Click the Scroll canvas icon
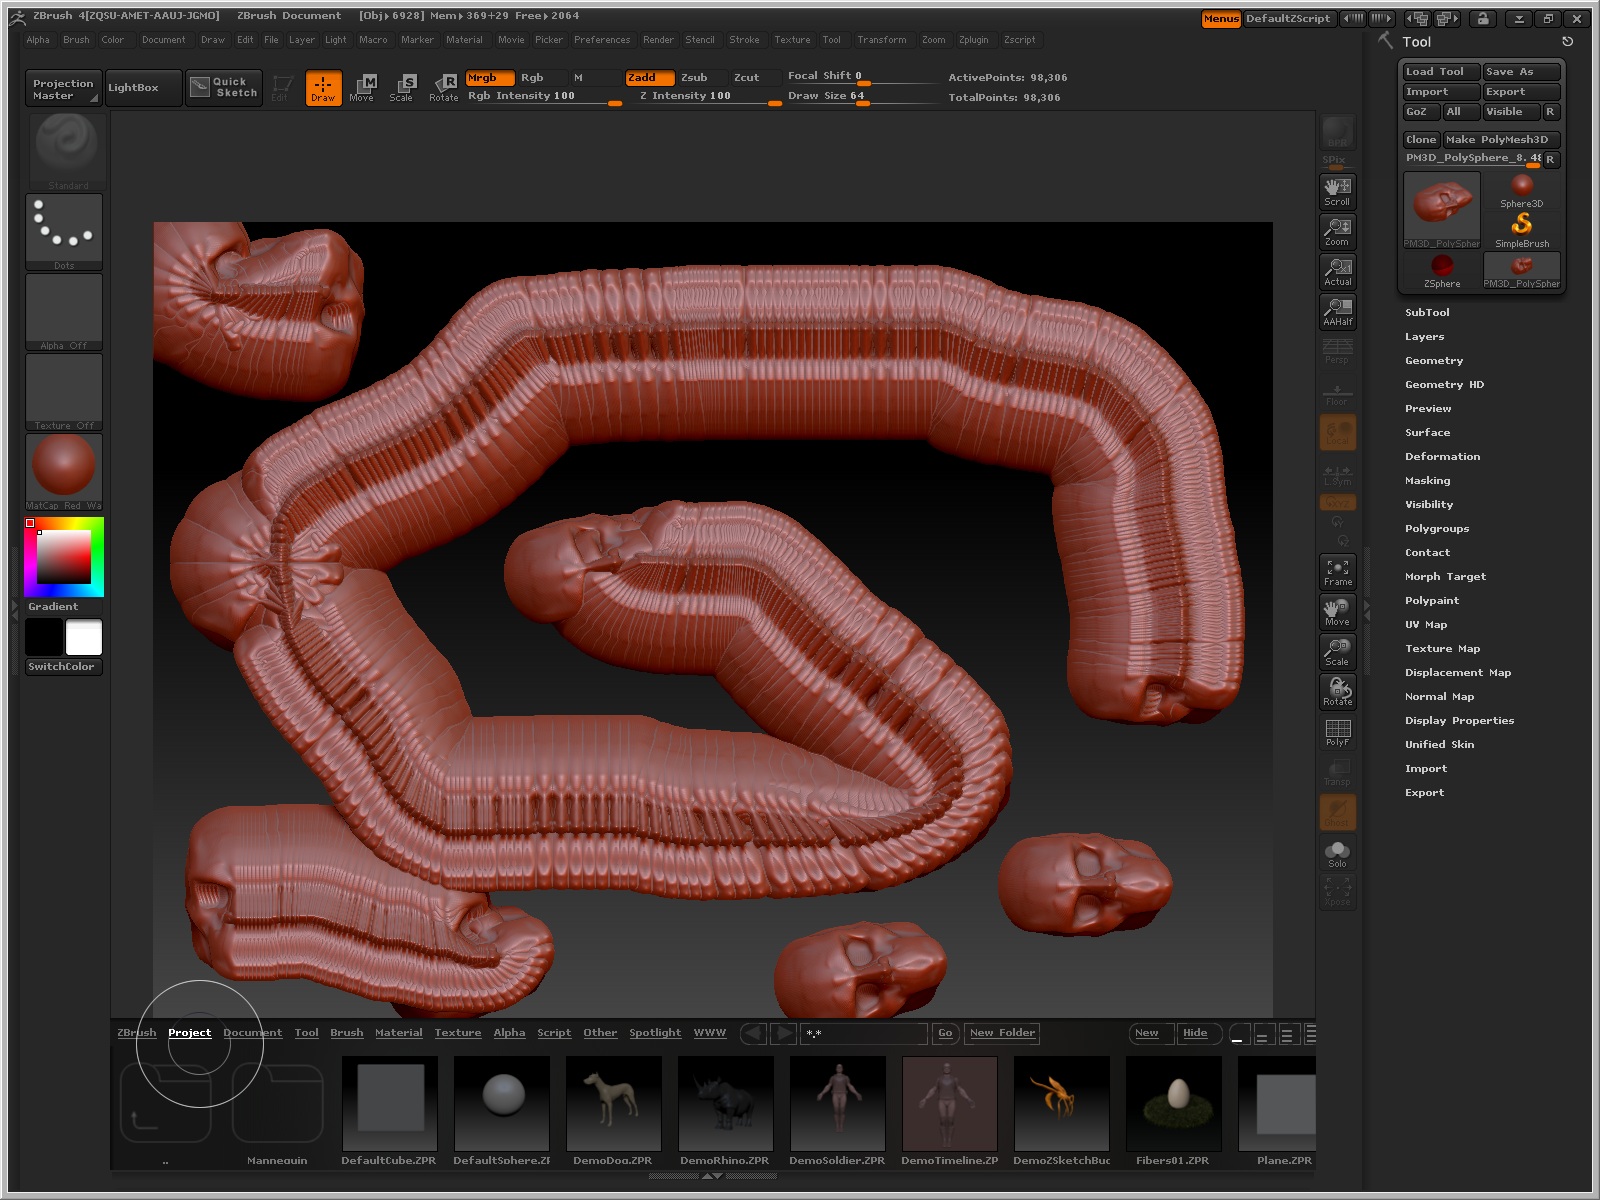This screenshot has height=1200, width=1600. point(1337,191)
